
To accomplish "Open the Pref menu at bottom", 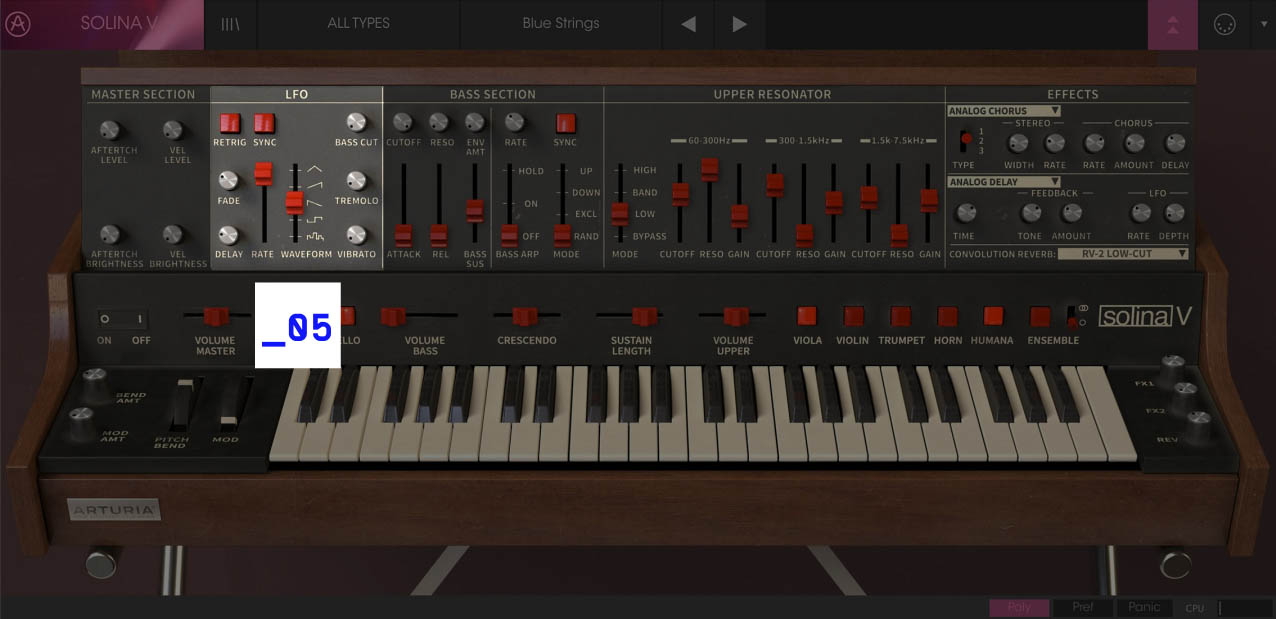I will click(x=1082, y=607).
